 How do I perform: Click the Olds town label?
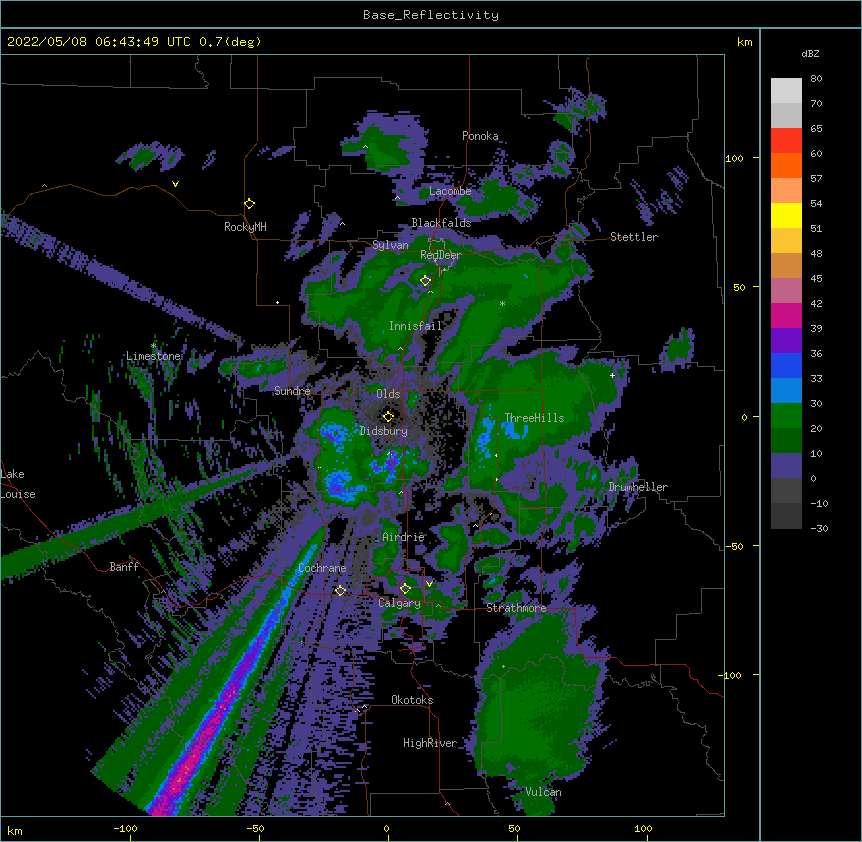point(388,394)
